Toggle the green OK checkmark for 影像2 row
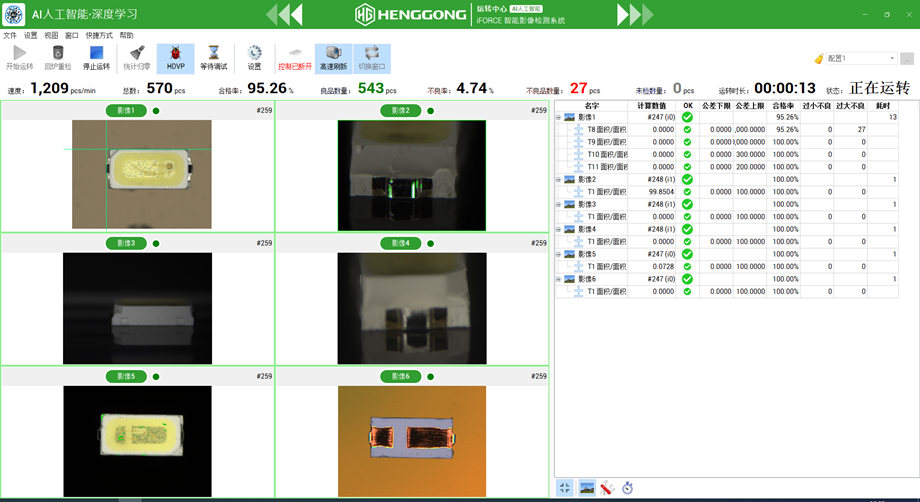 tap(687, 179)
